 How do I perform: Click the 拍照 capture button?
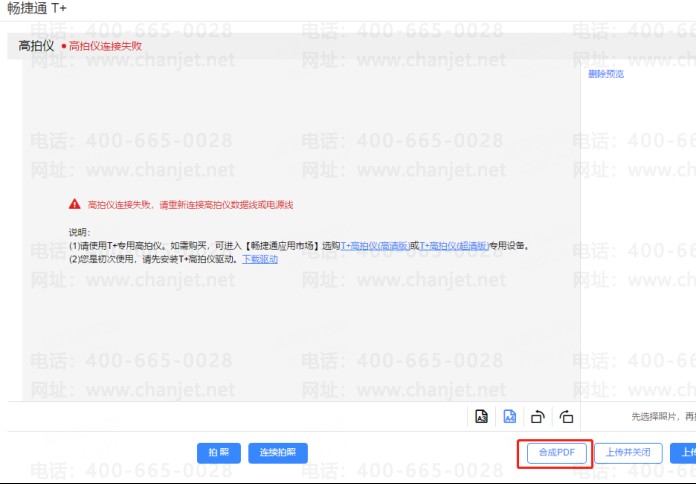pos(219,453)
